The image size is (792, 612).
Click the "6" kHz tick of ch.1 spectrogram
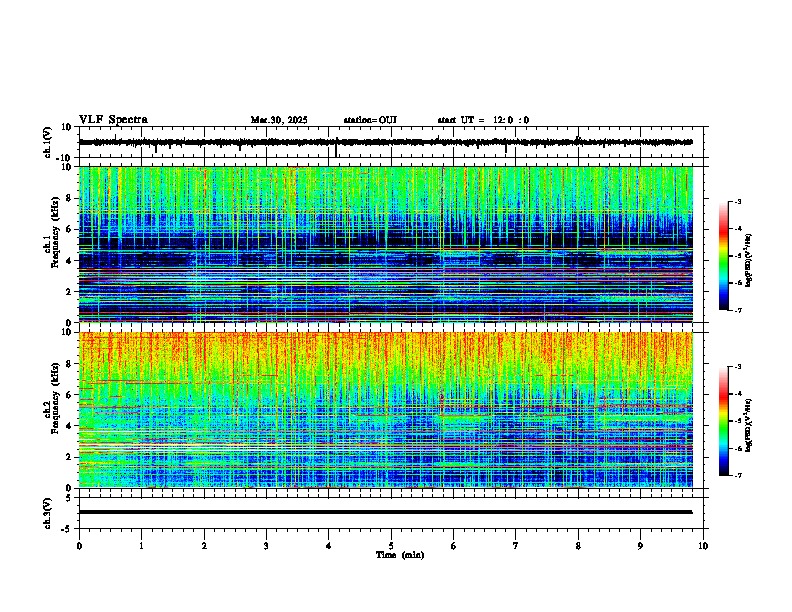tap(69, 230)
